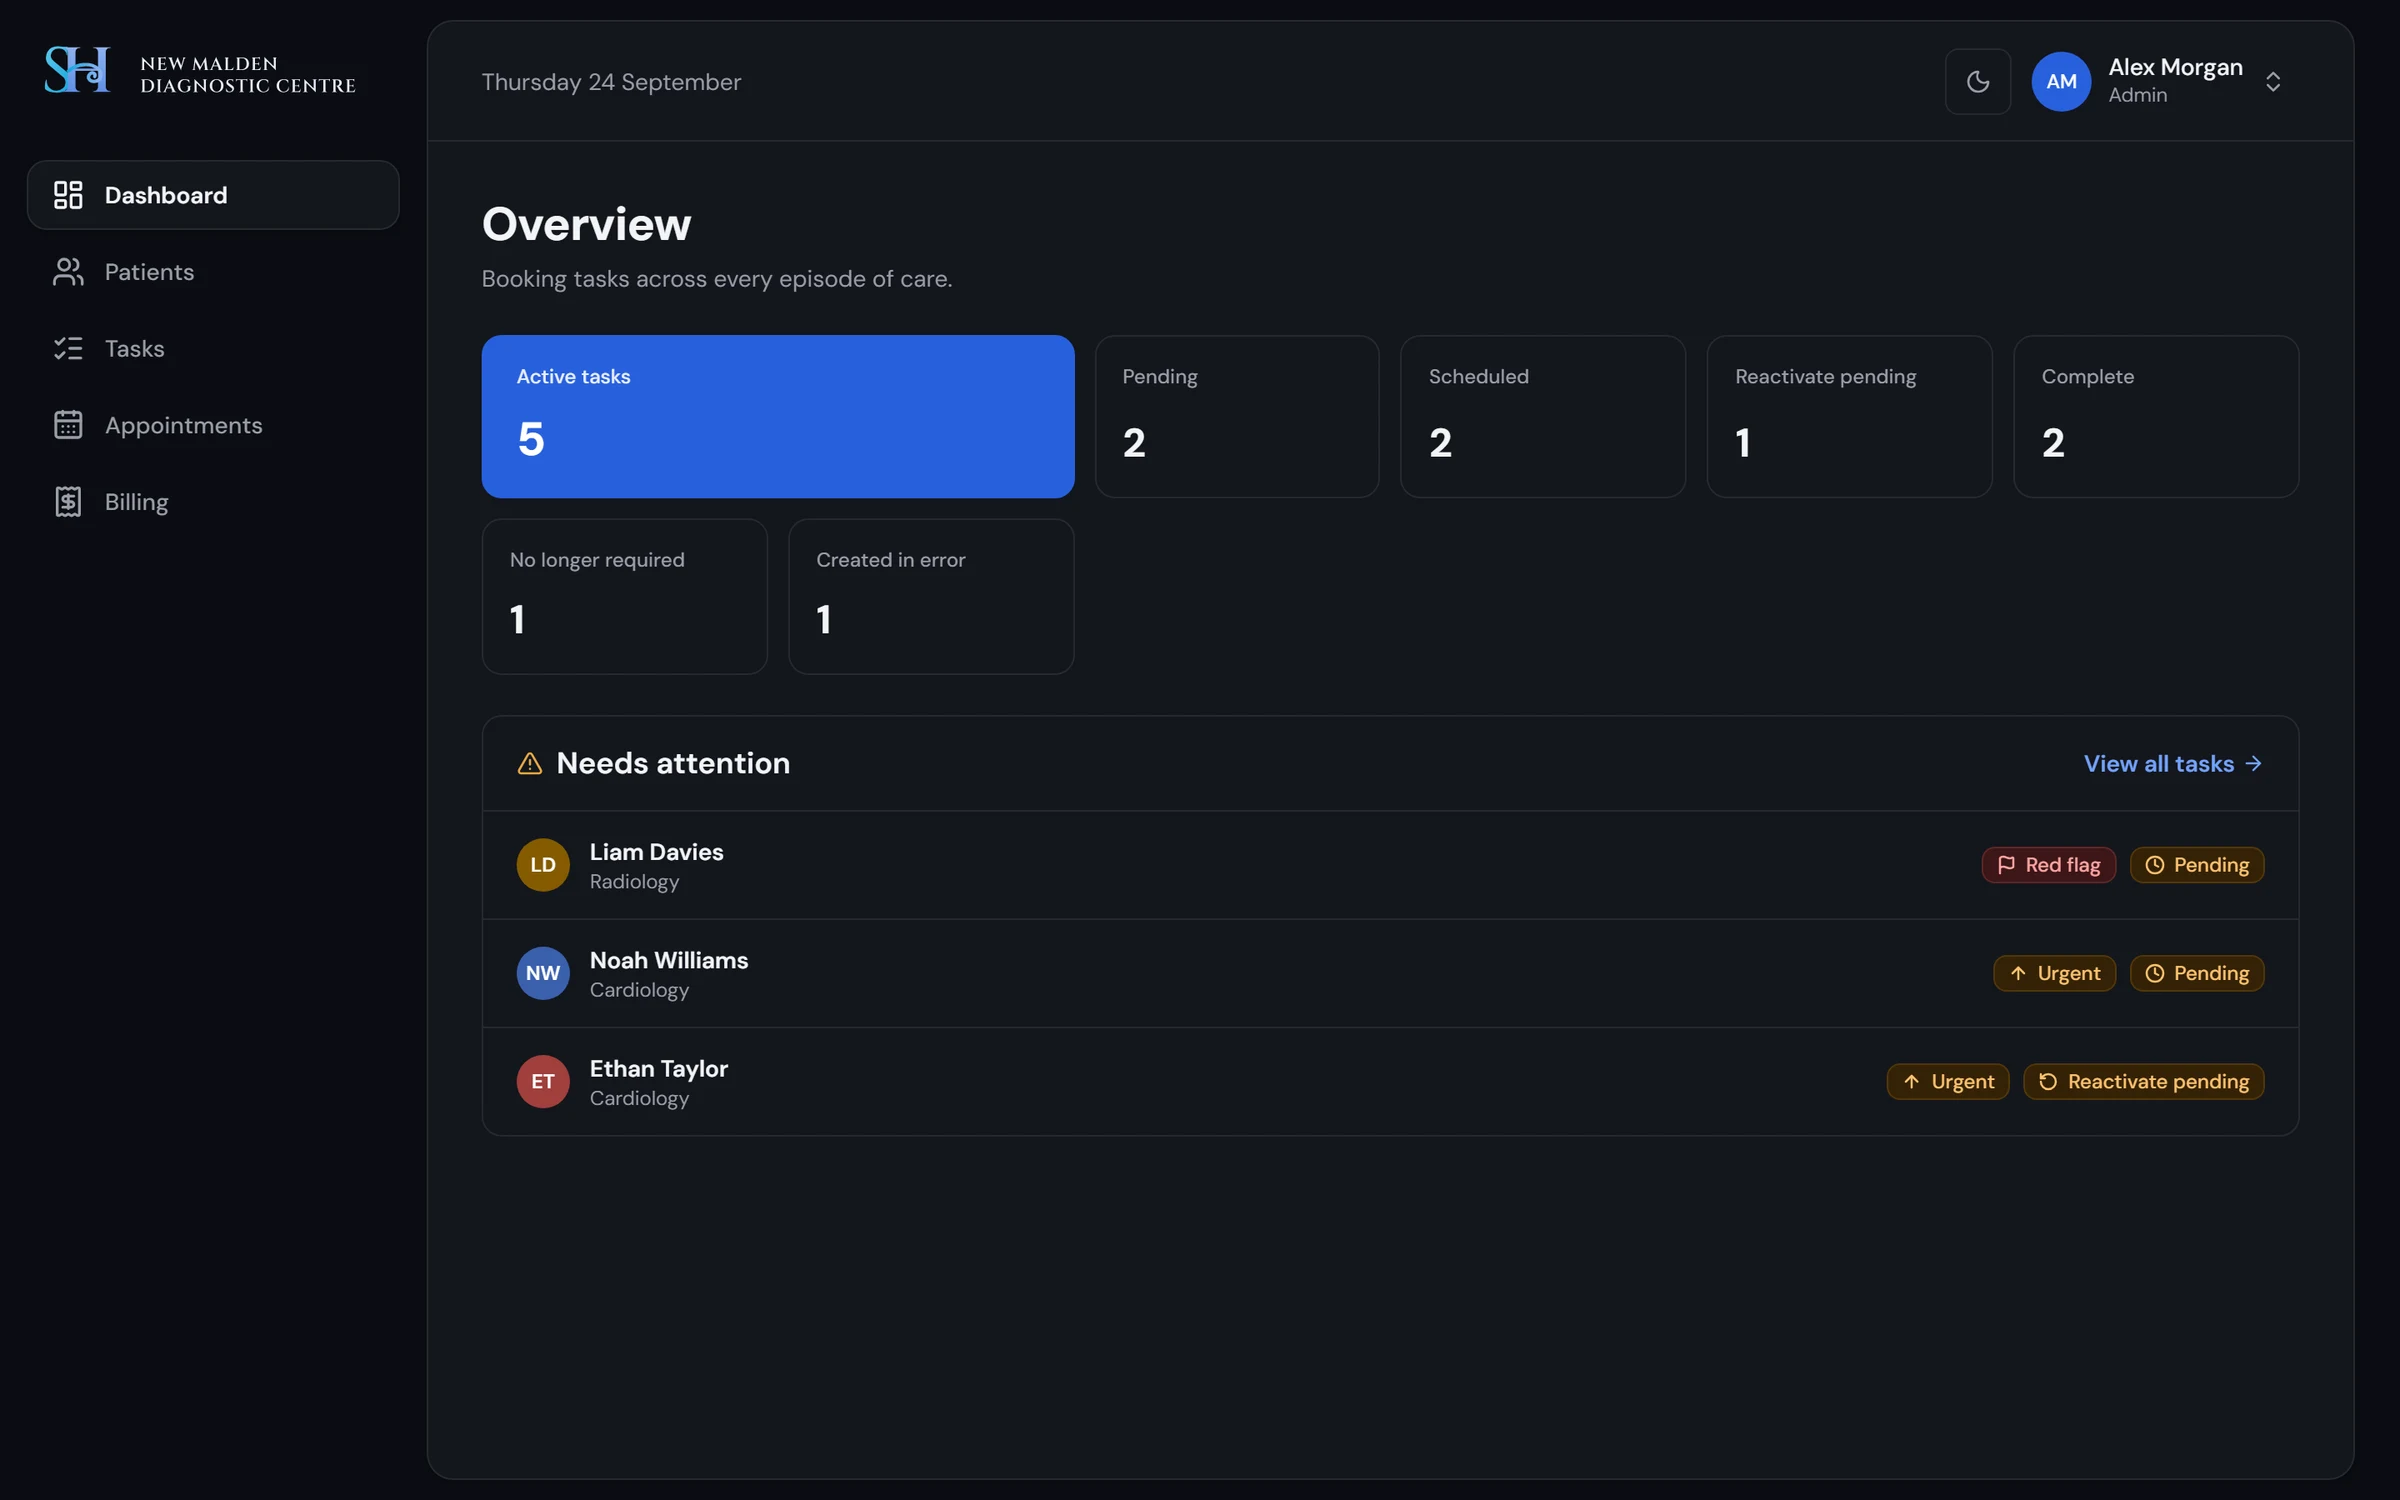The height and width of the screenshot is (1500, 2400).
Task: Click the Urgent badge on Noah Williams row
Action: (2053, 973)
